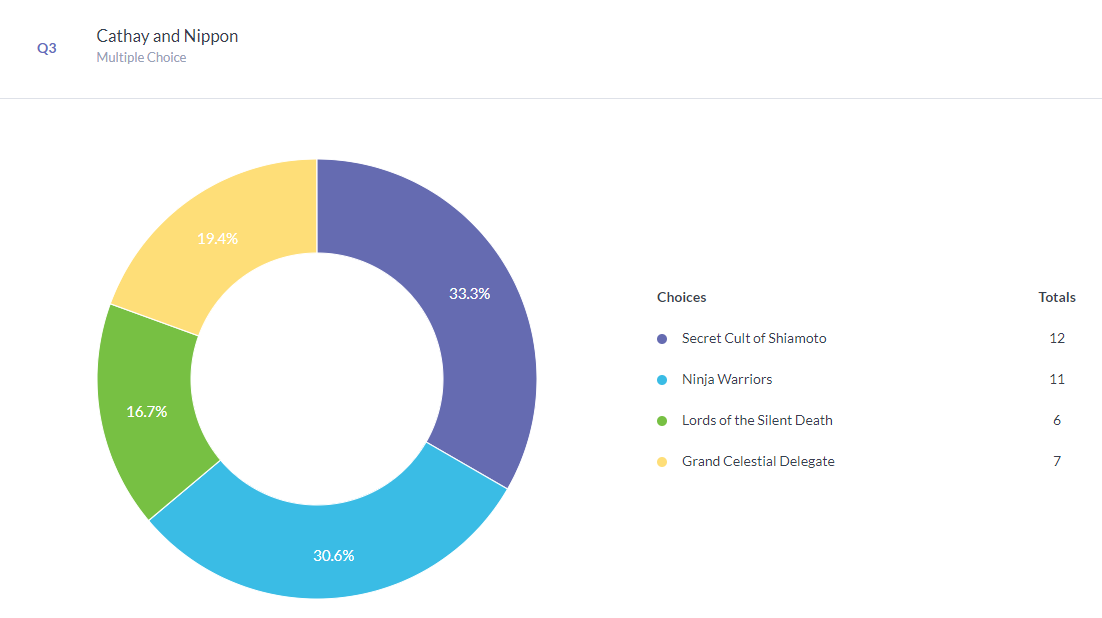Screen dimensions: 1102x618
Task: Click the total count 11 for Ninja Warriors
Action: point(1057,379)
